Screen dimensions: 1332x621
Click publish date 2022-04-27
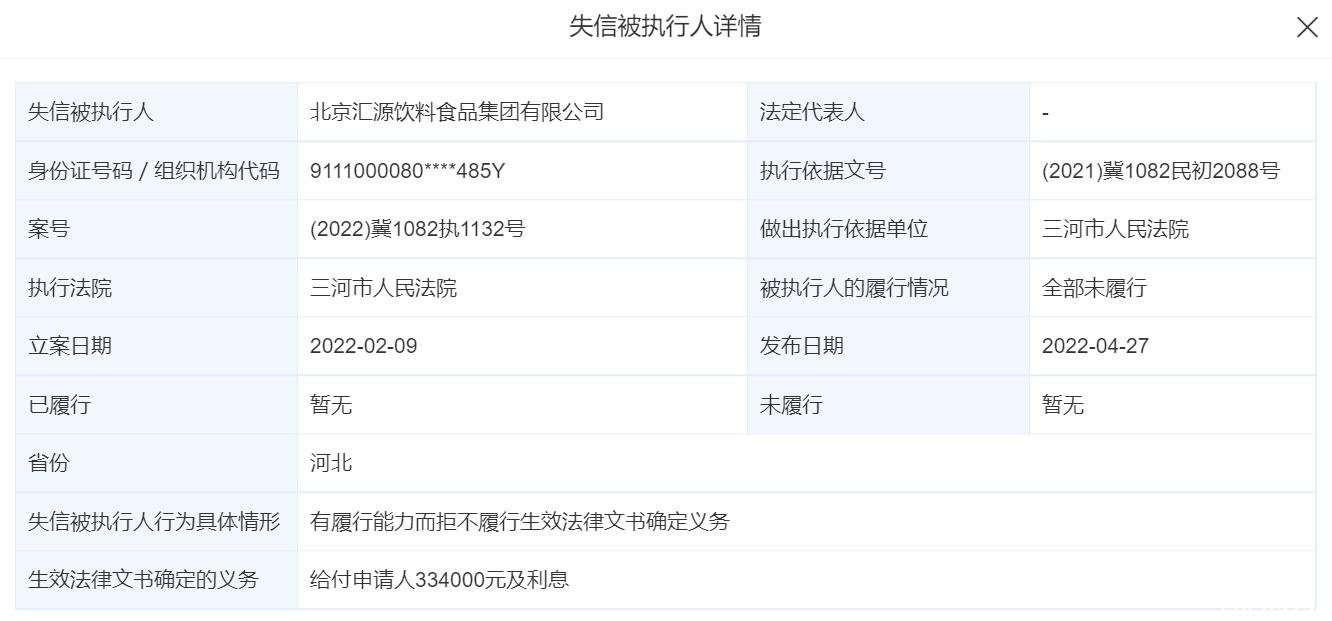click(1095, 346)
